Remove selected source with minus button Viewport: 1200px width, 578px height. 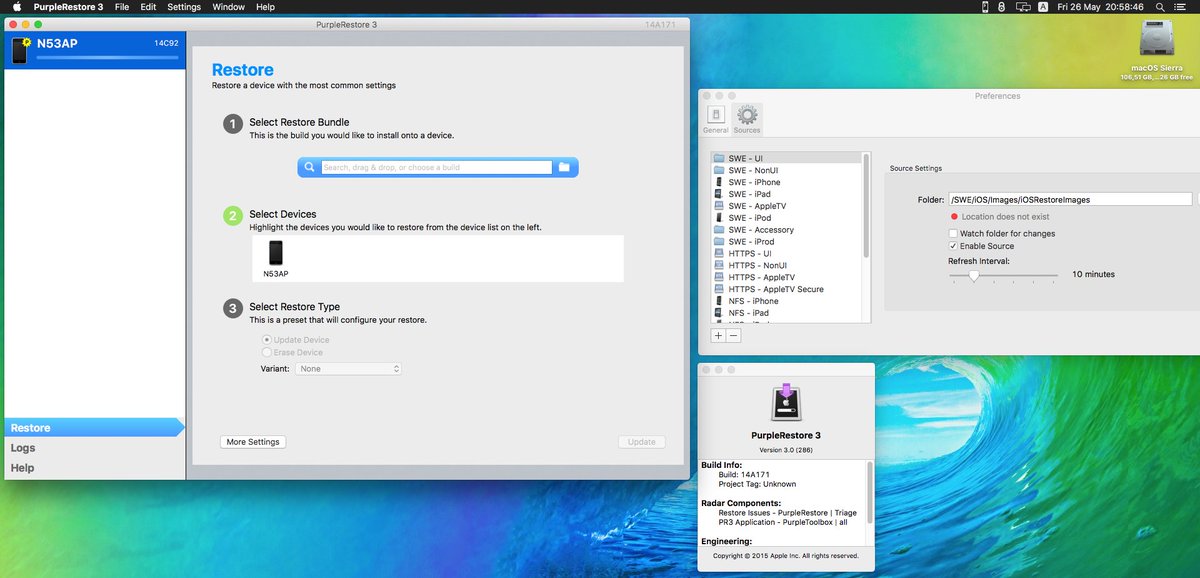pos(733,336)
